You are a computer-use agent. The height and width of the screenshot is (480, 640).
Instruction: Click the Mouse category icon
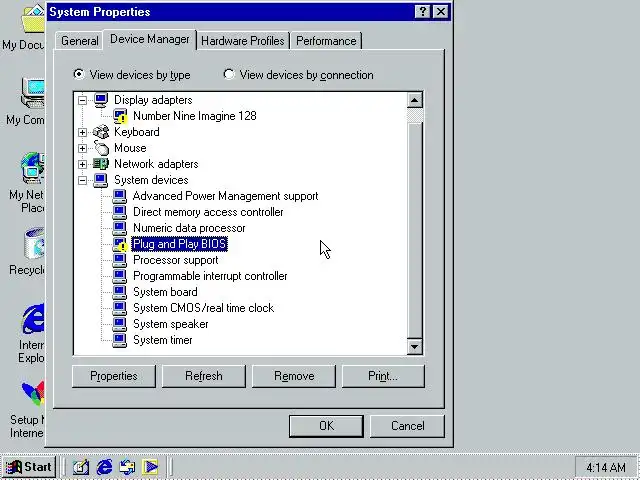(x=101, y=148)
